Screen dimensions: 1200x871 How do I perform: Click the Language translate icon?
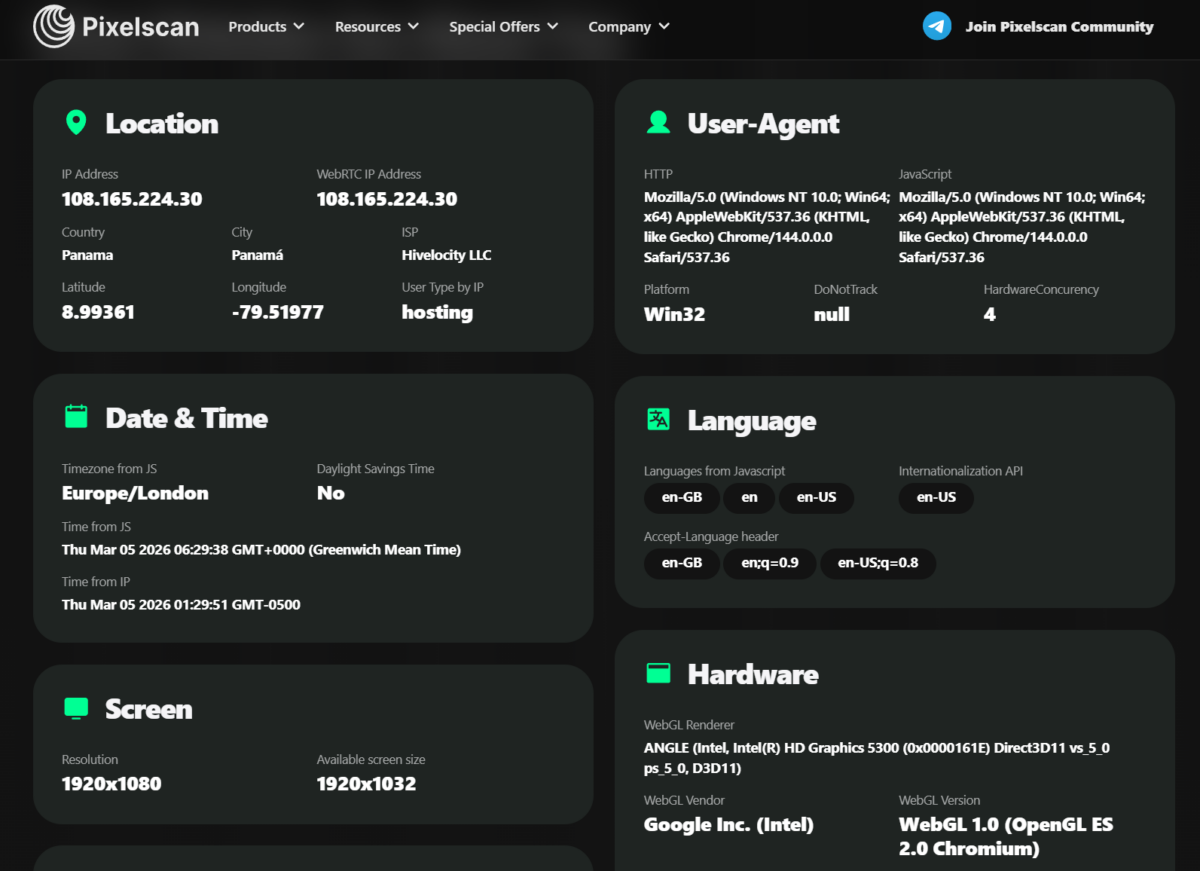[x=658, y=420]
